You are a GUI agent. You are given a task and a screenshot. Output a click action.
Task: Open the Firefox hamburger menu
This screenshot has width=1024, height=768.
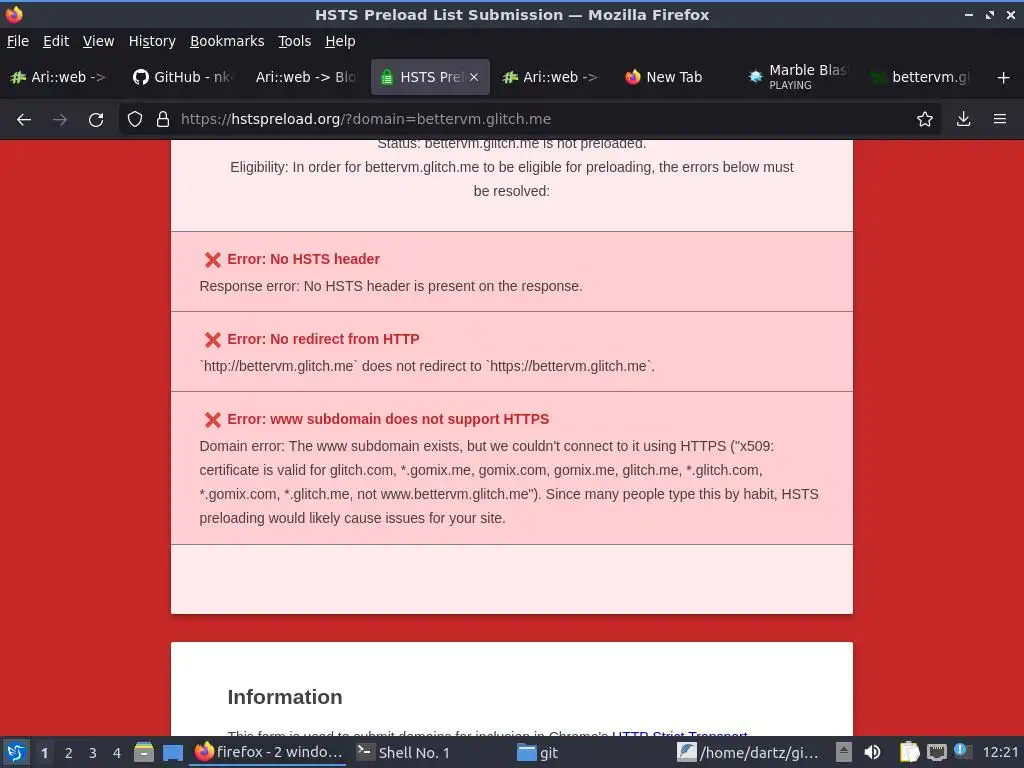(x=999, y=119)
